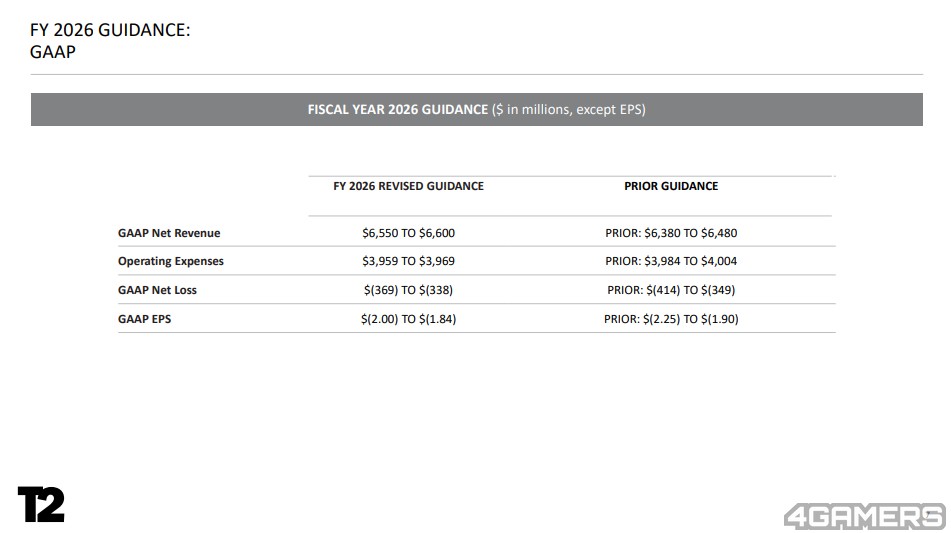This screenshot has width=951, height=533.
Task: Select the GAAP Net Loss row label
Action: coord(157,290)
